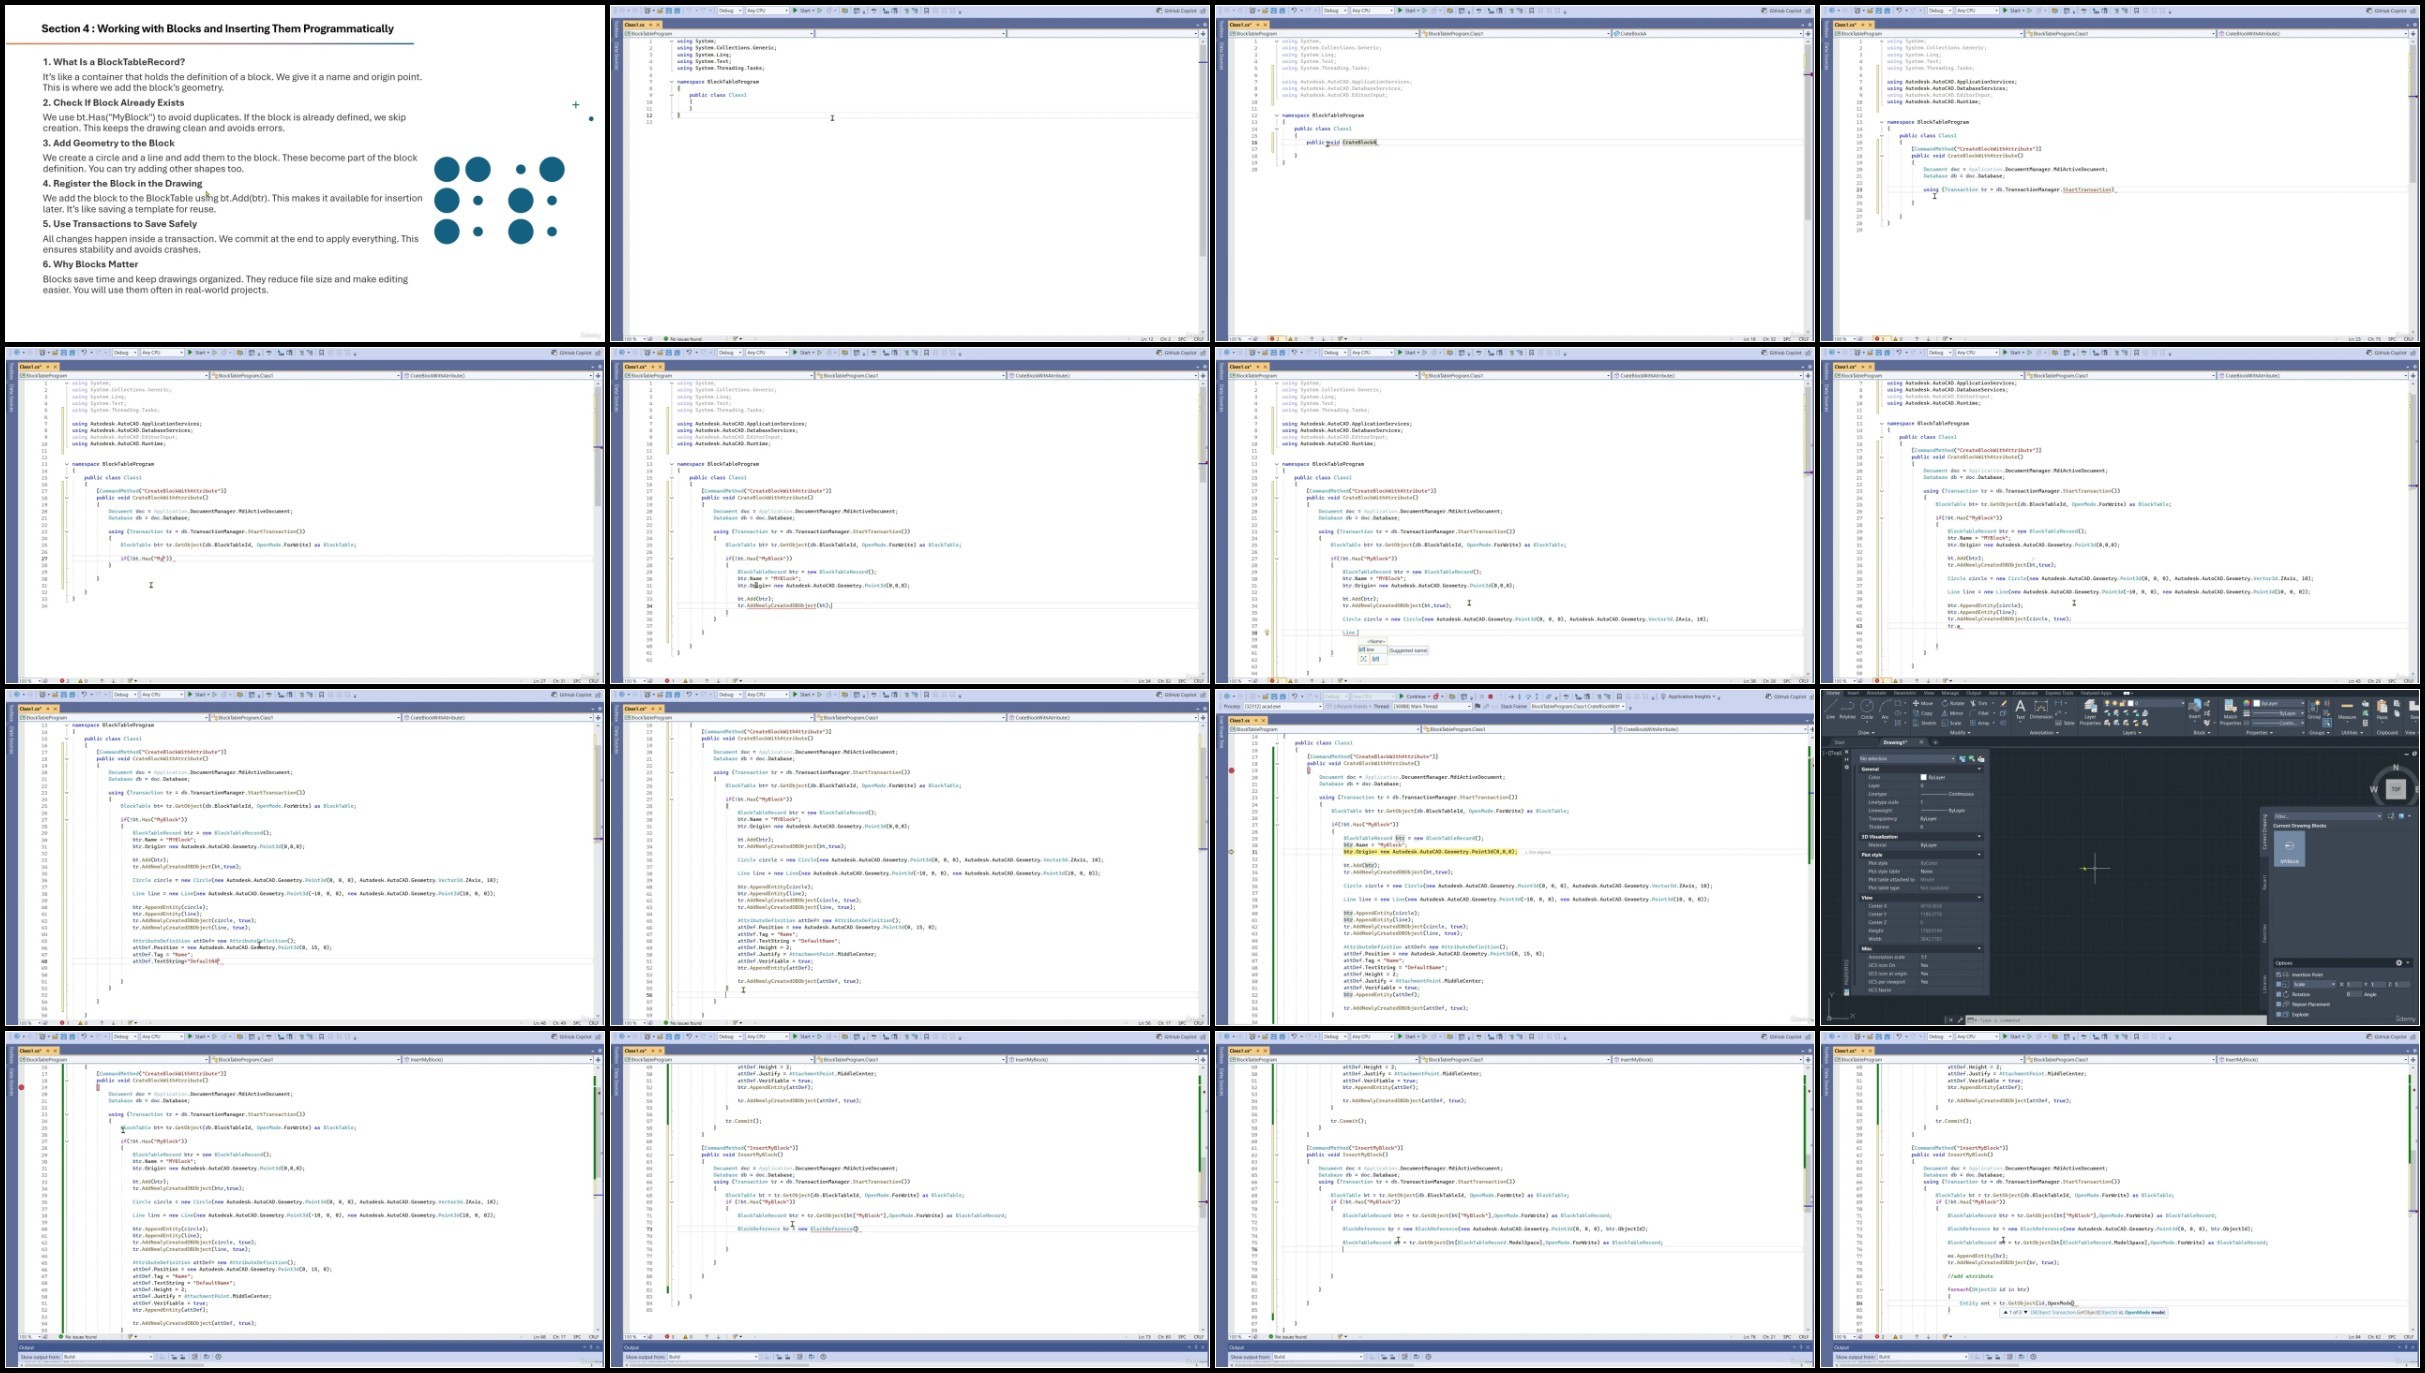The width and height of the screenshot is (2425, 1373).
Task: Open the Manage ribbon tab in AutoCAD
Action: 1950,693
